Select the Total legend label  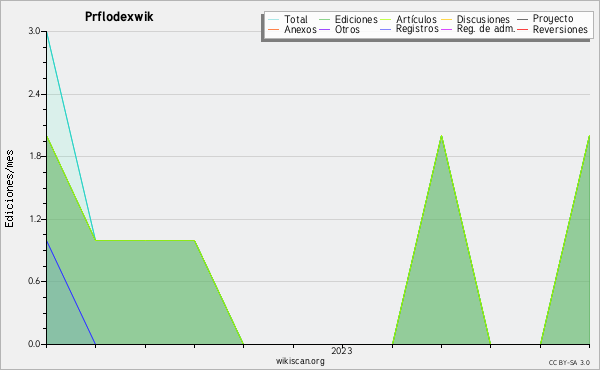tap(296, 19)
